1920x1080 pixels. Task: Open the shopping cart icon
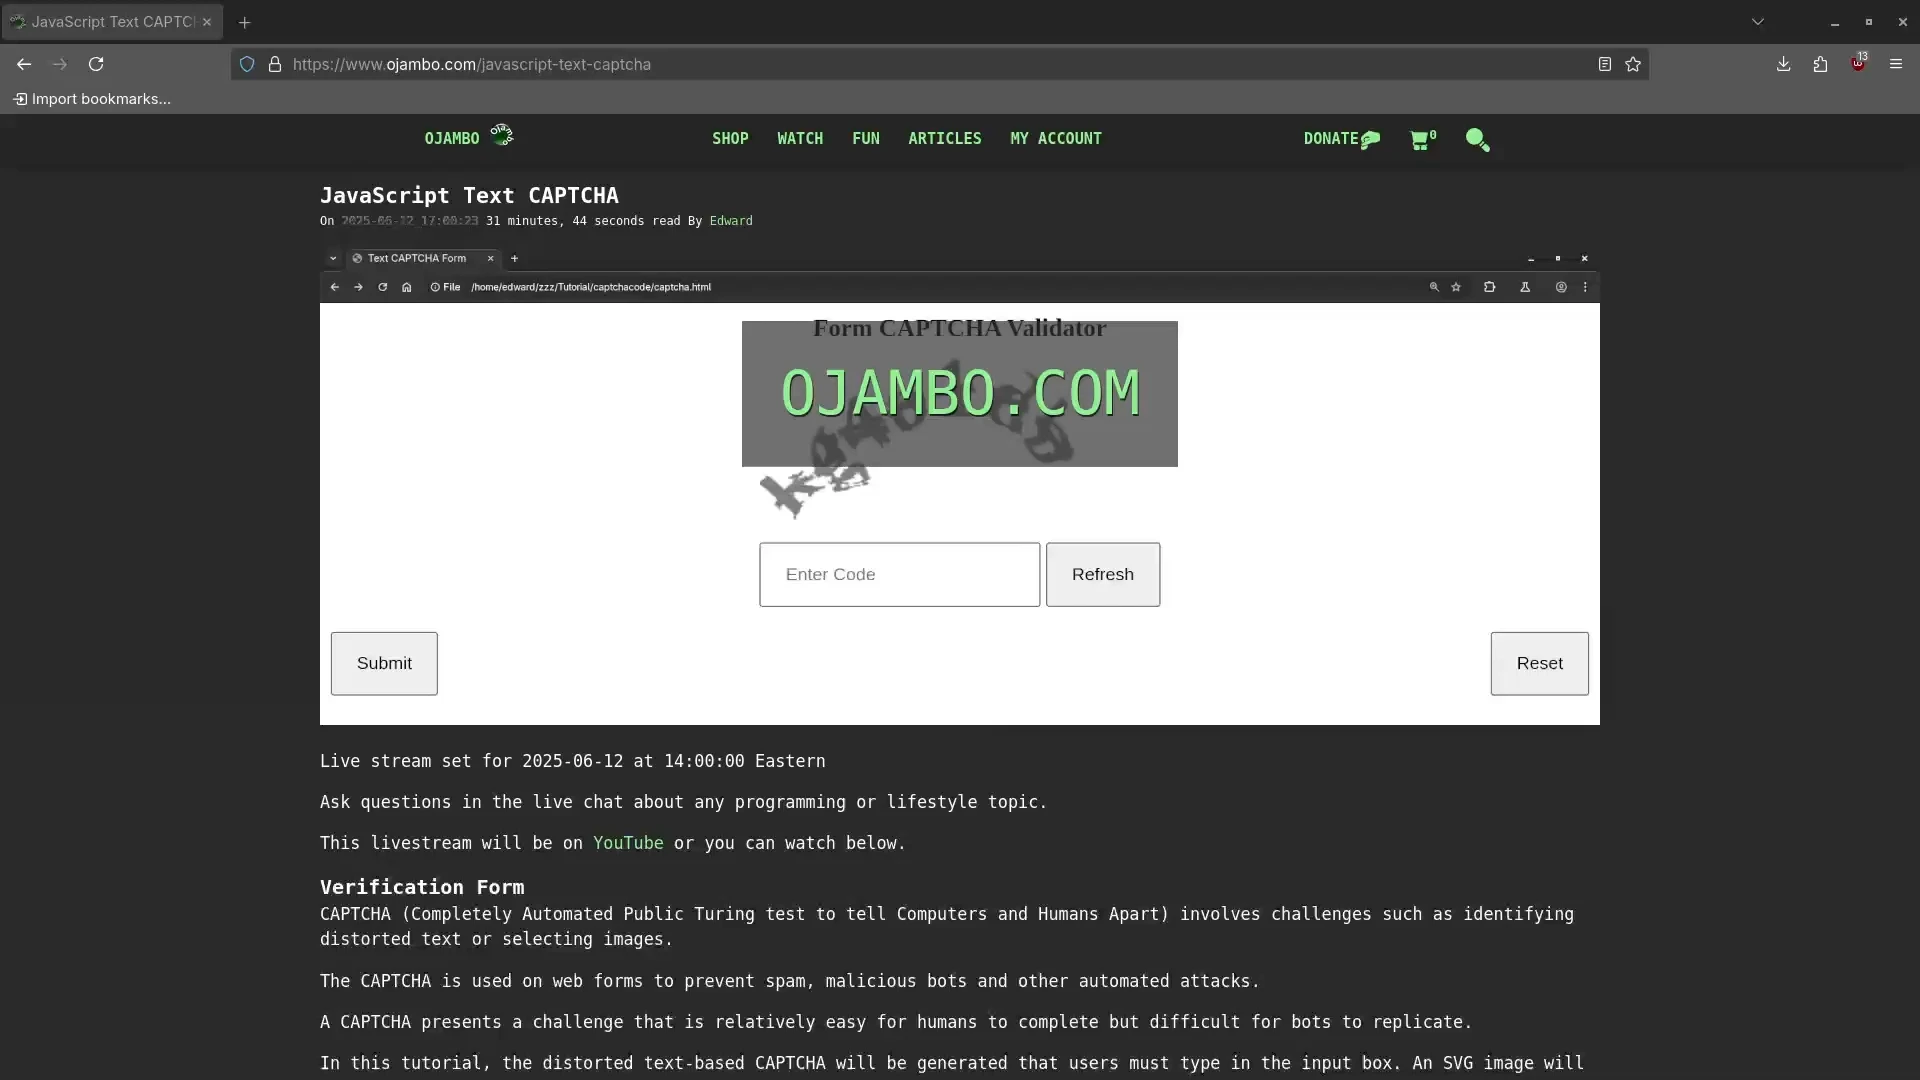pos(1423,140)
